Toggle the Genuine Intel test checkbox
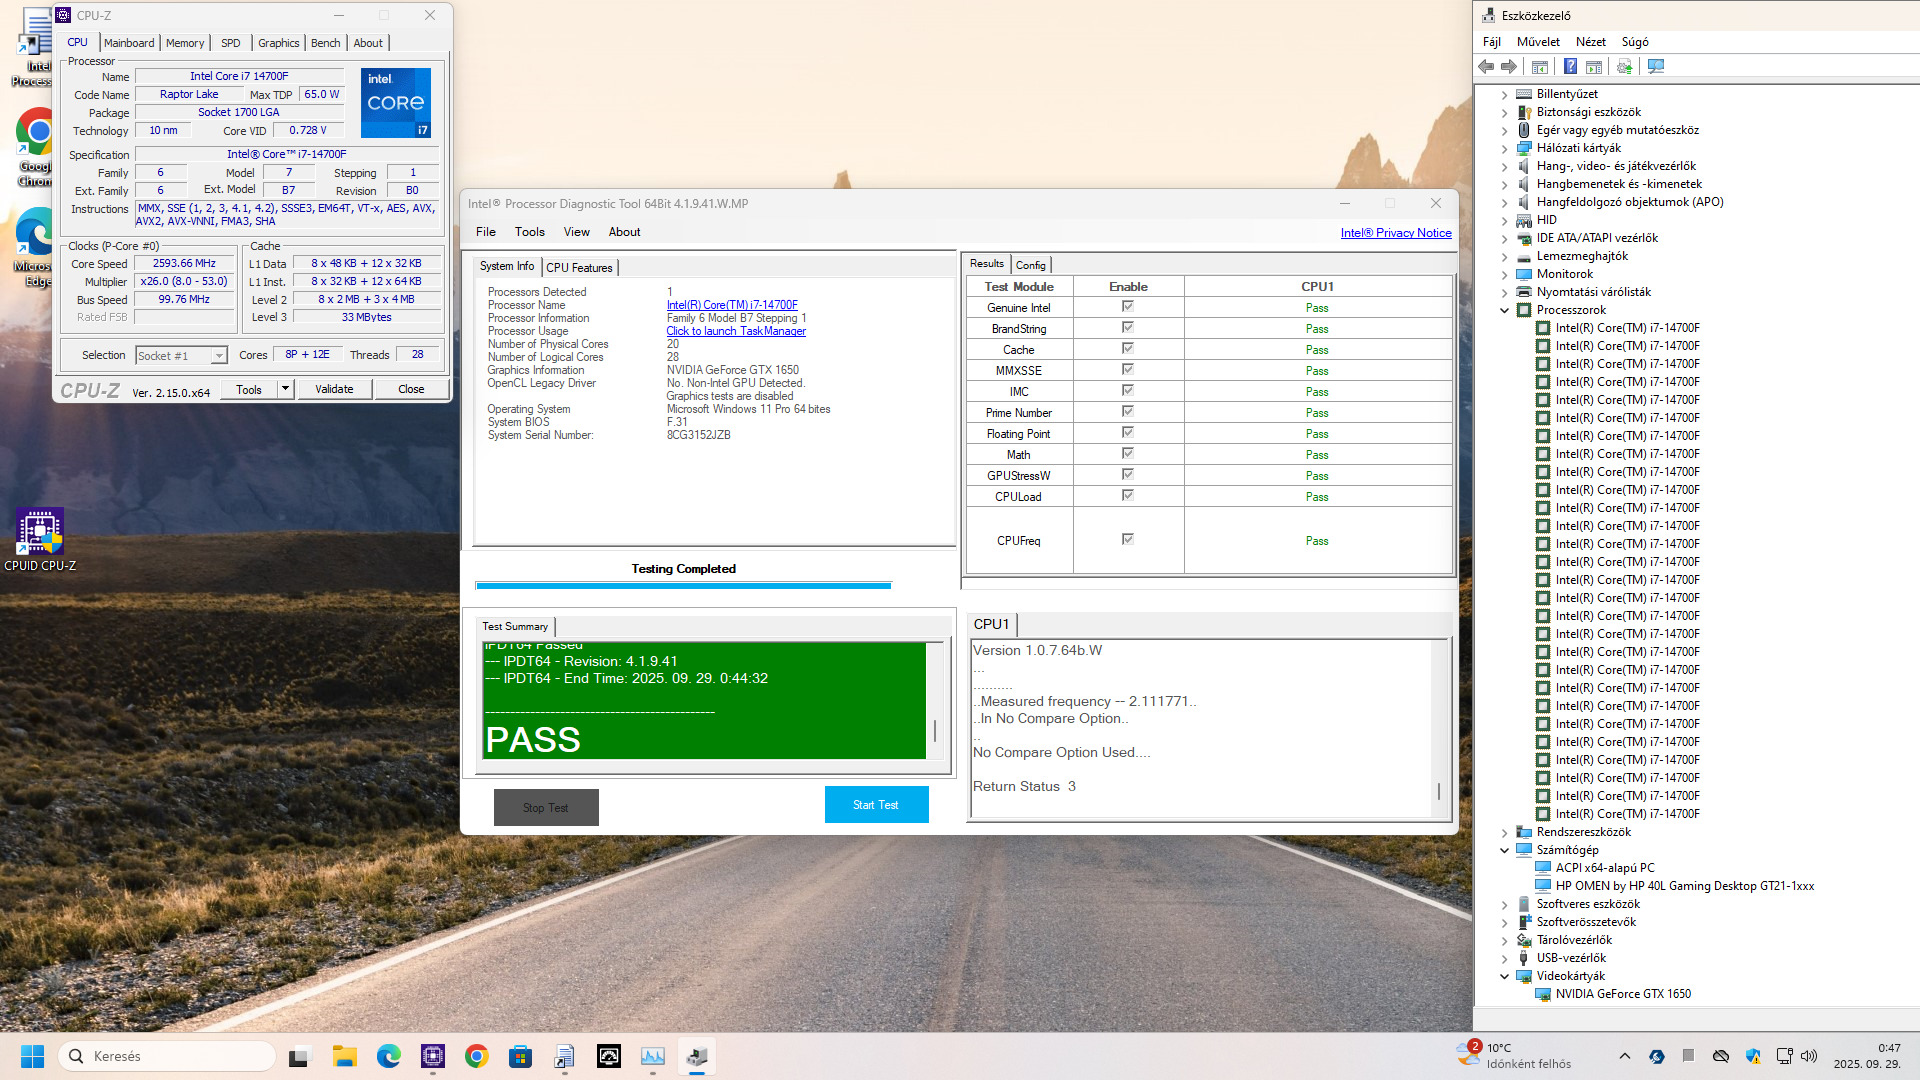The width and height of the screenshot is (1920, 1080). click(x=1127, y=307)
